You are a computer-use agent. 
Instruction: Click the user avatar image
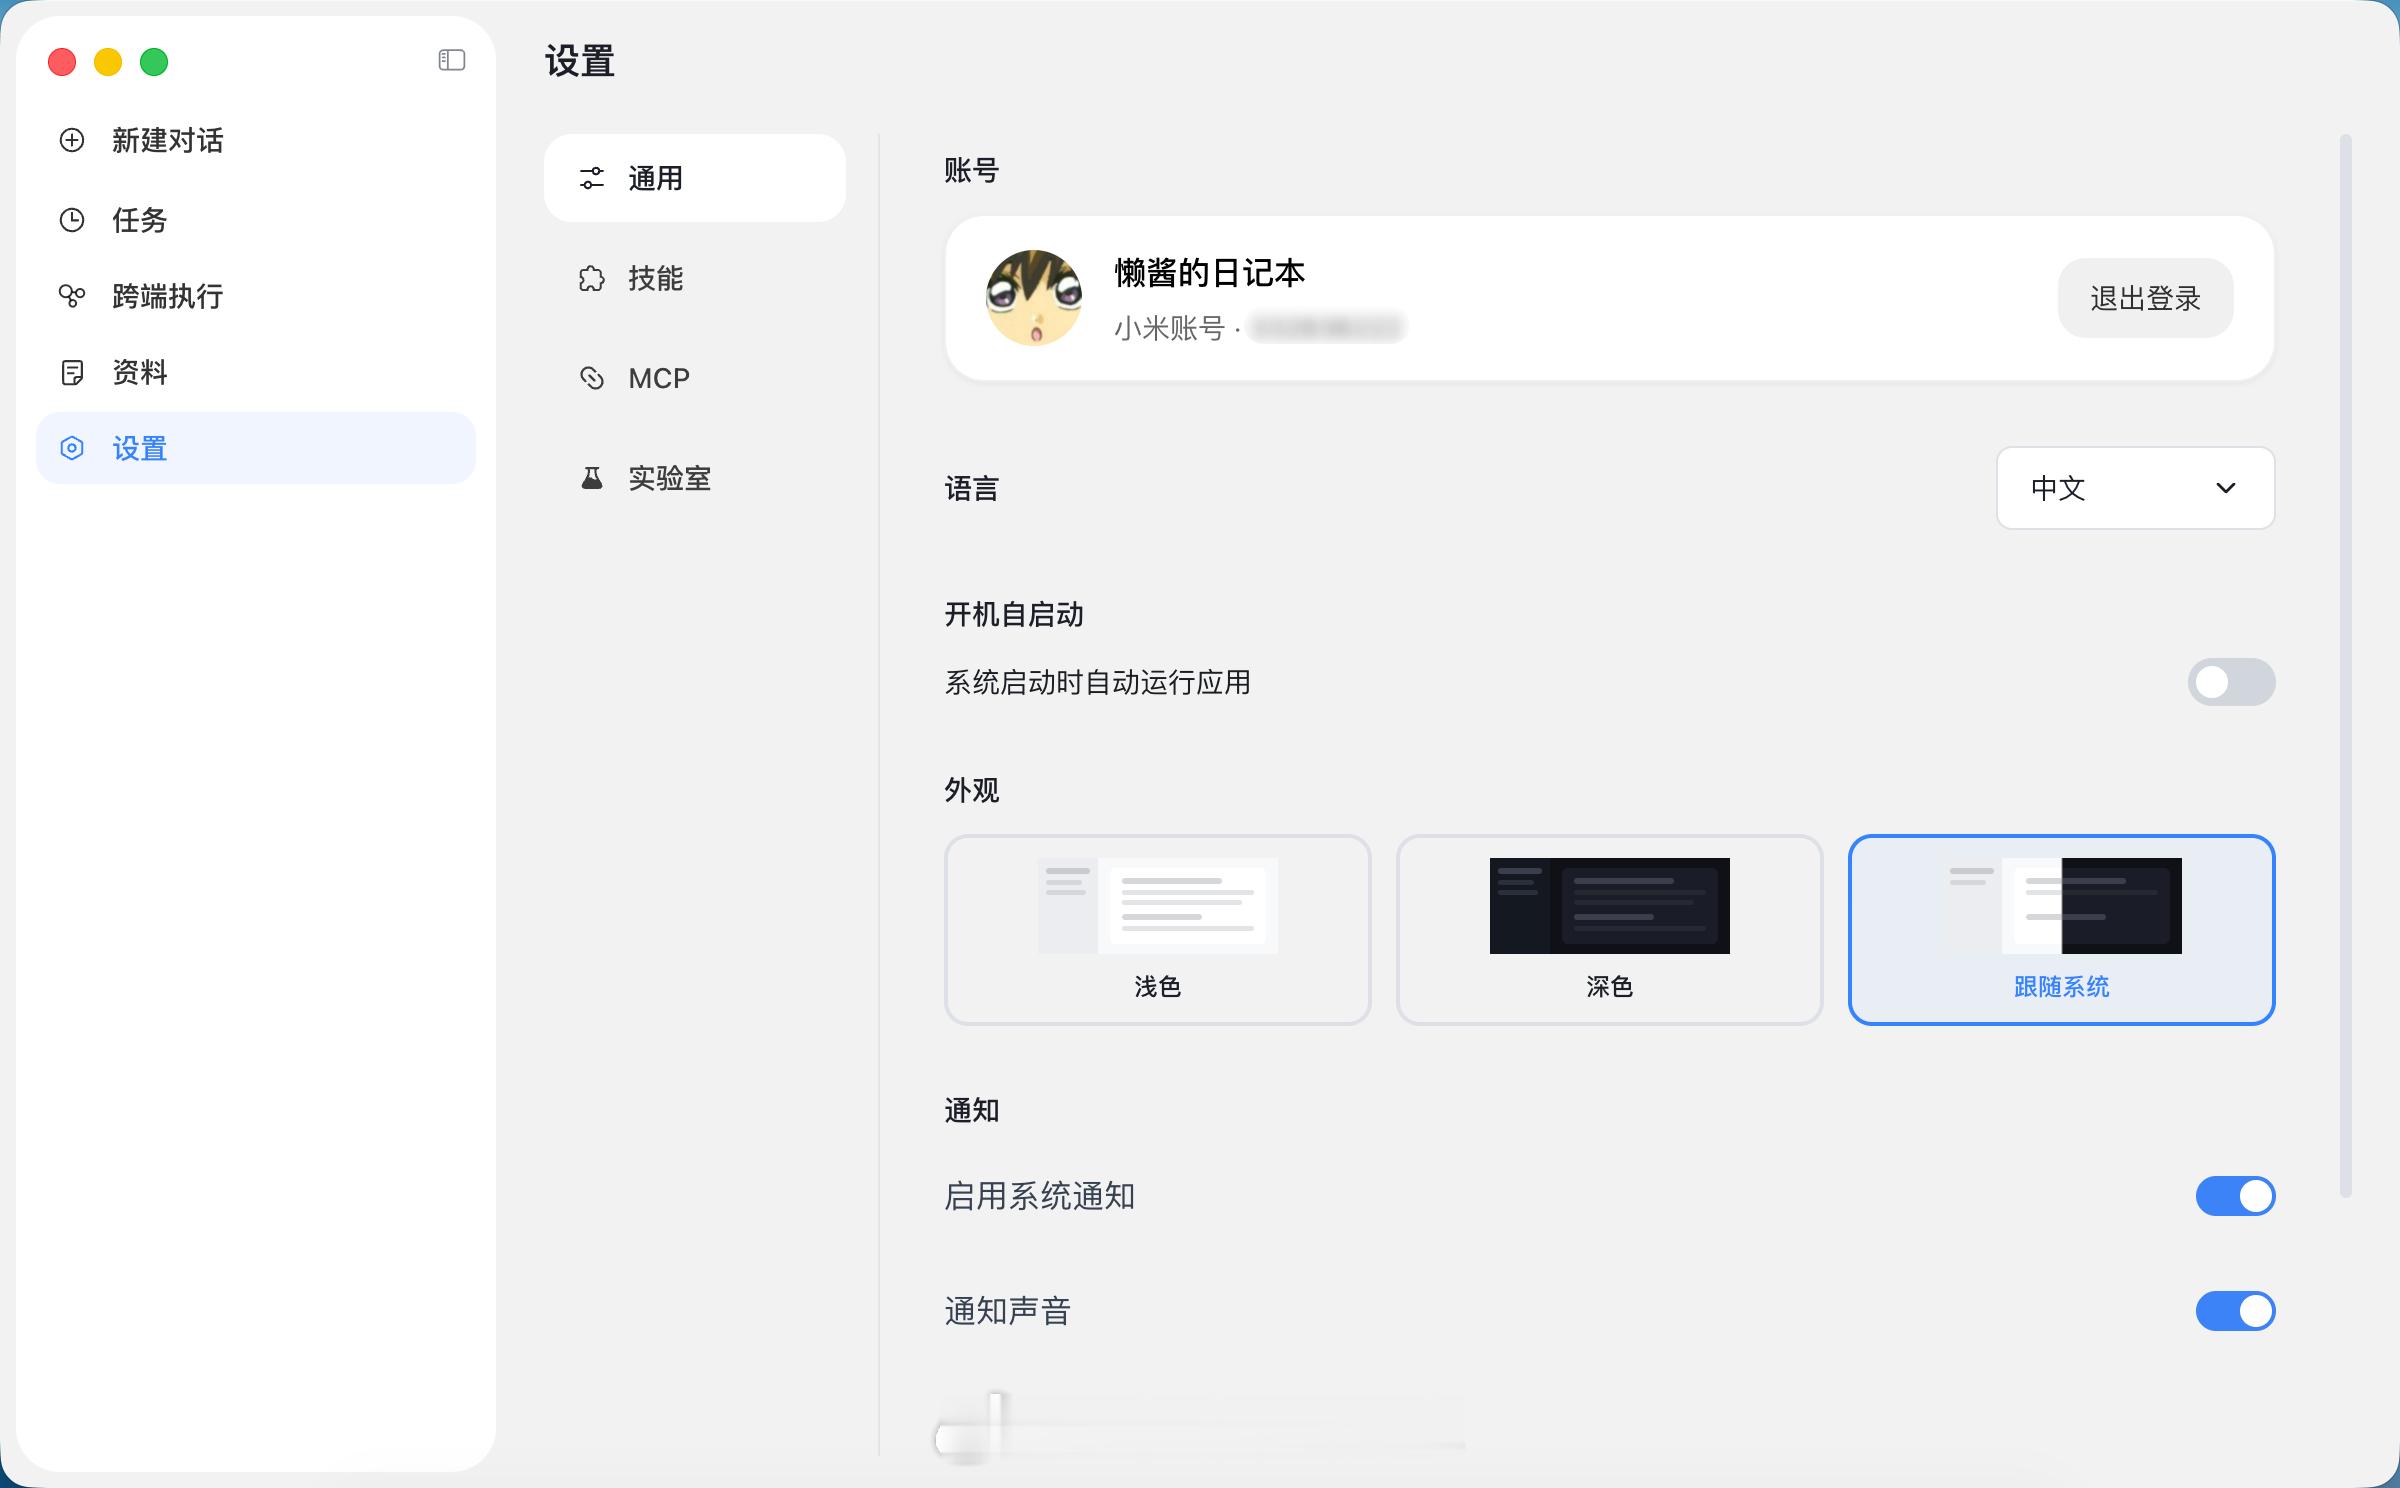[x=1034, y=298]
